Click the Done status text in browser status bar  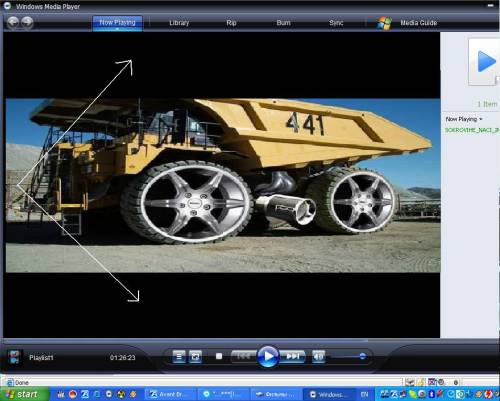22,383
